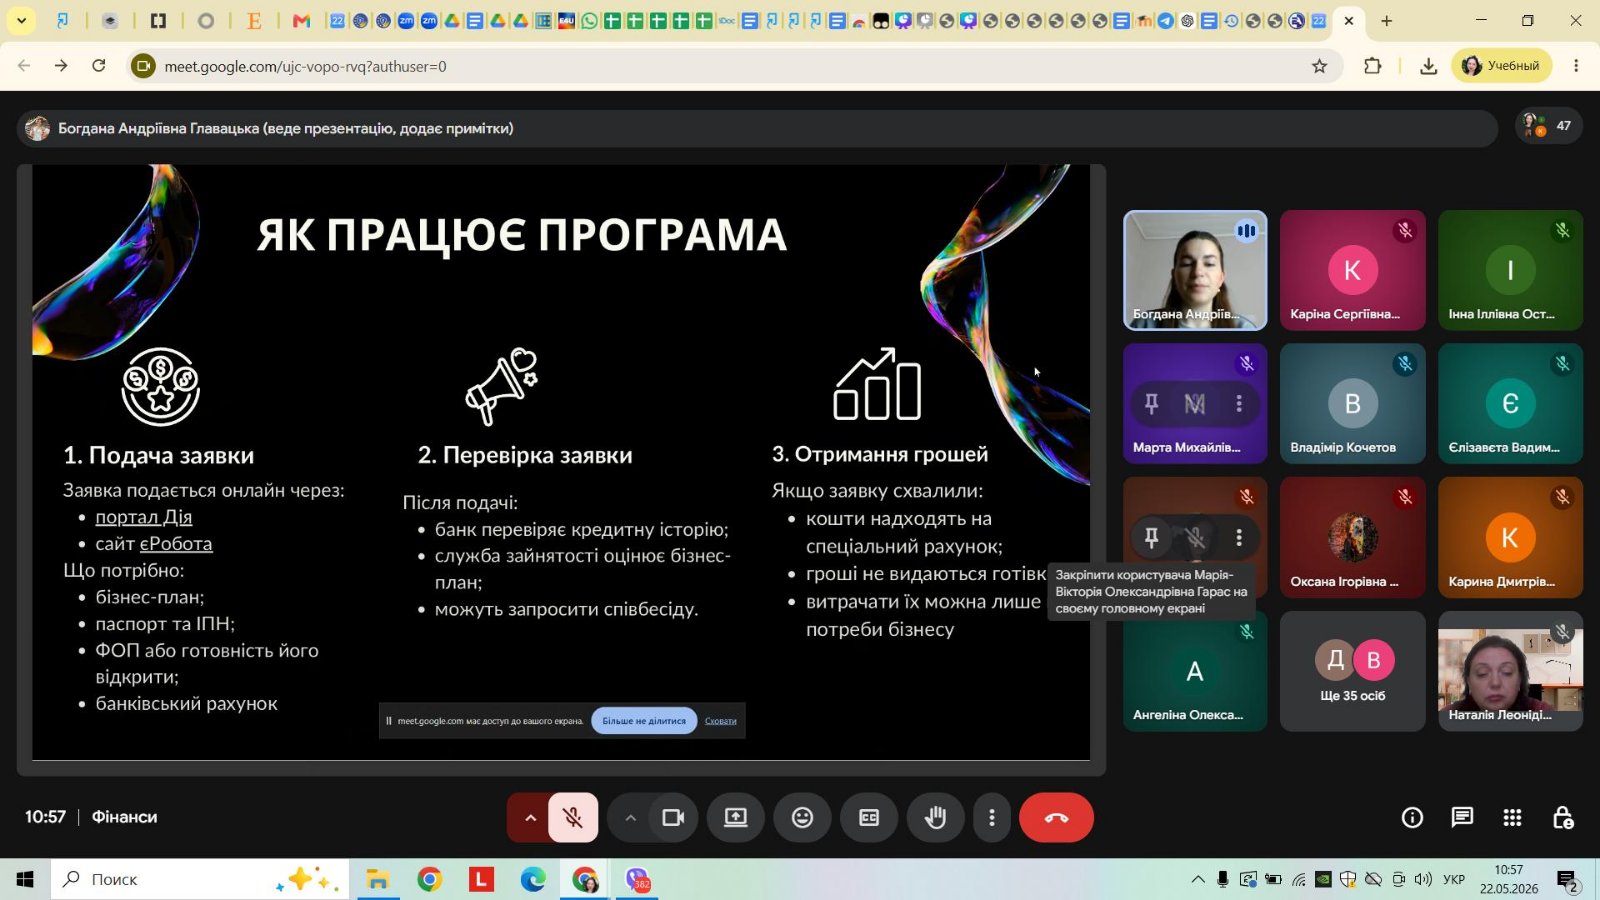Viewport: 1600px width, 900px height.
Task: Open Windows notification center
Action: click(1568, 880)
